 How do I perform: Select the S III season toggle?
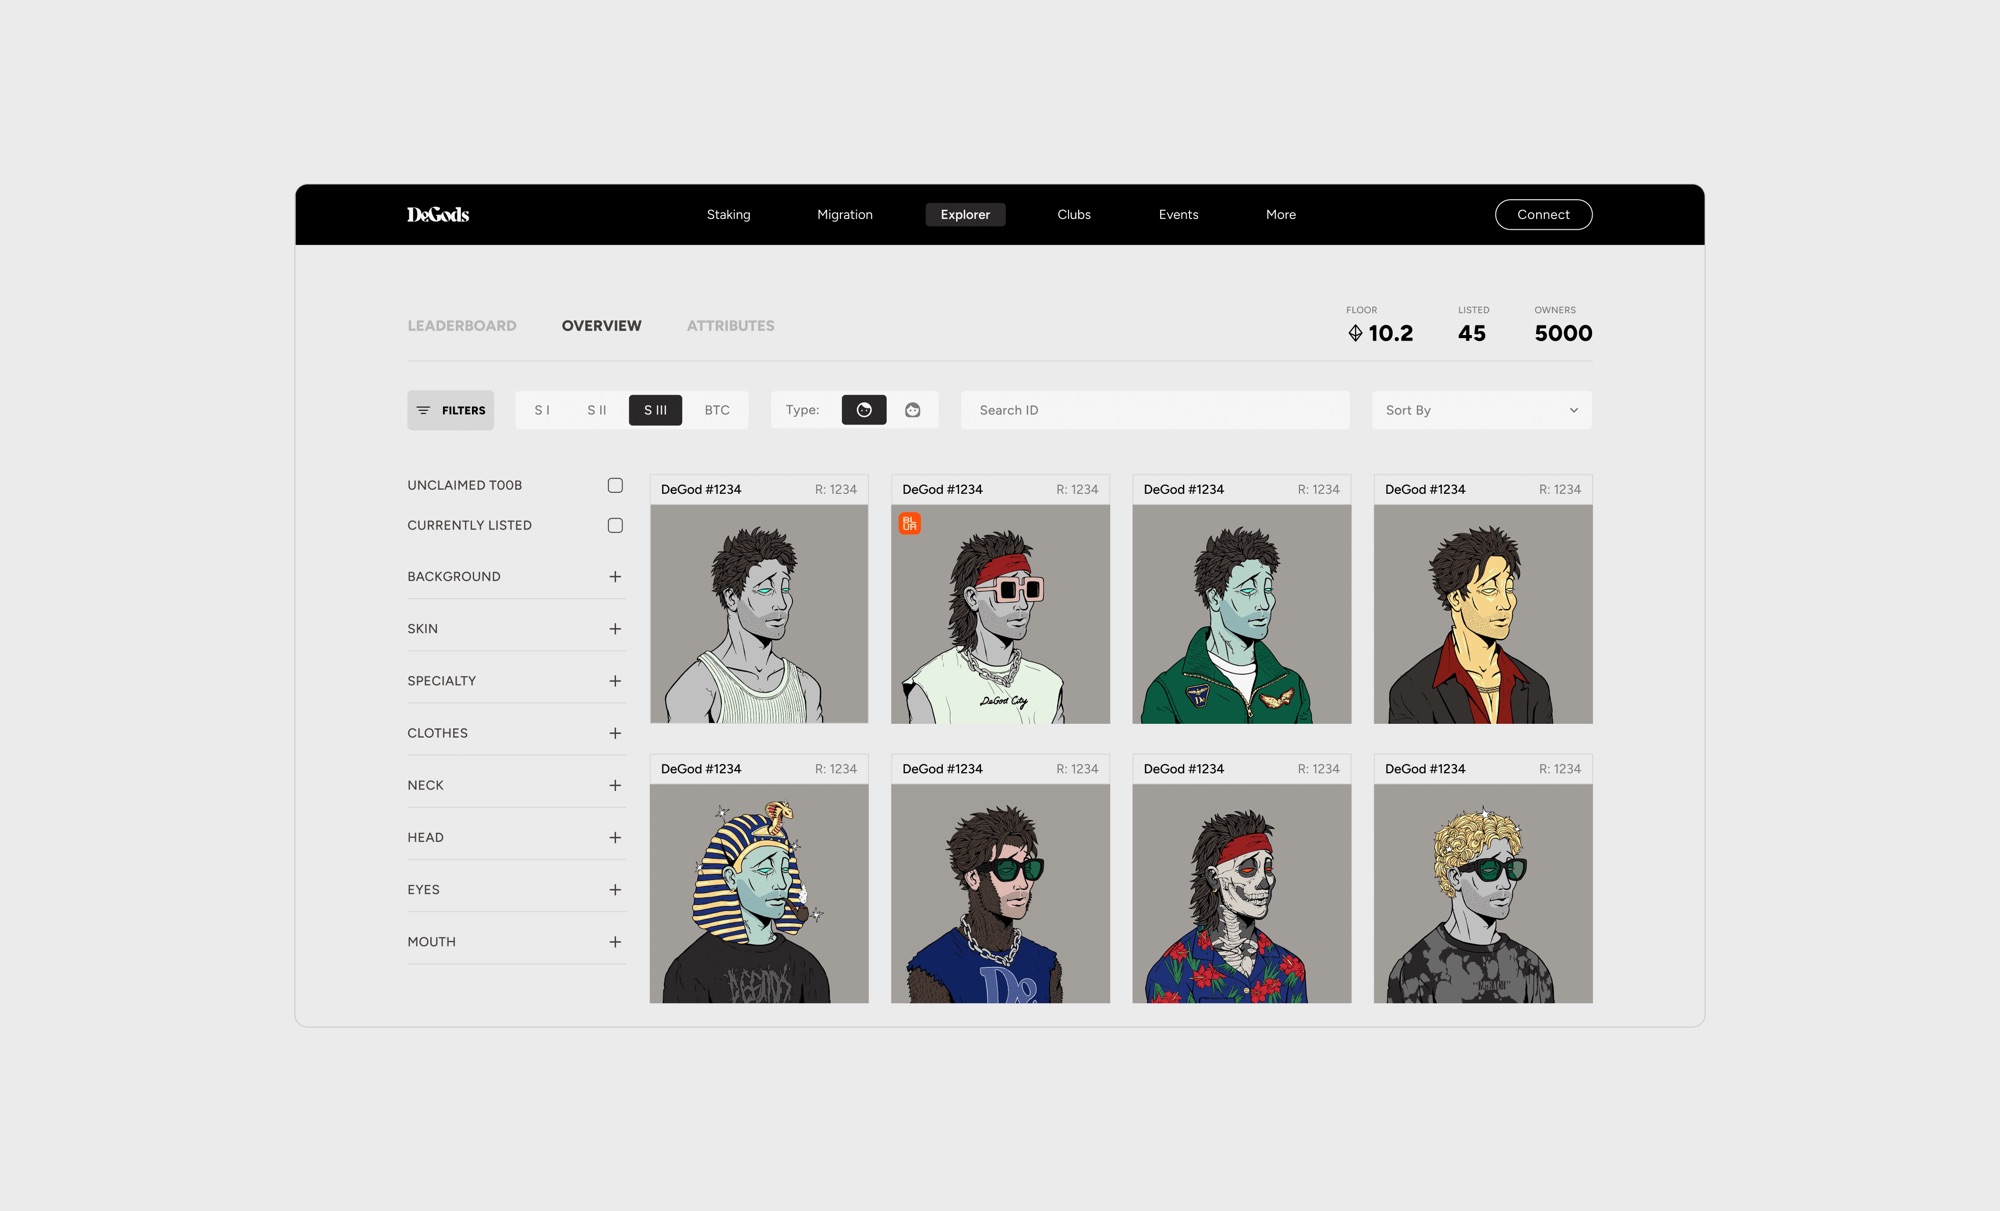655,410
